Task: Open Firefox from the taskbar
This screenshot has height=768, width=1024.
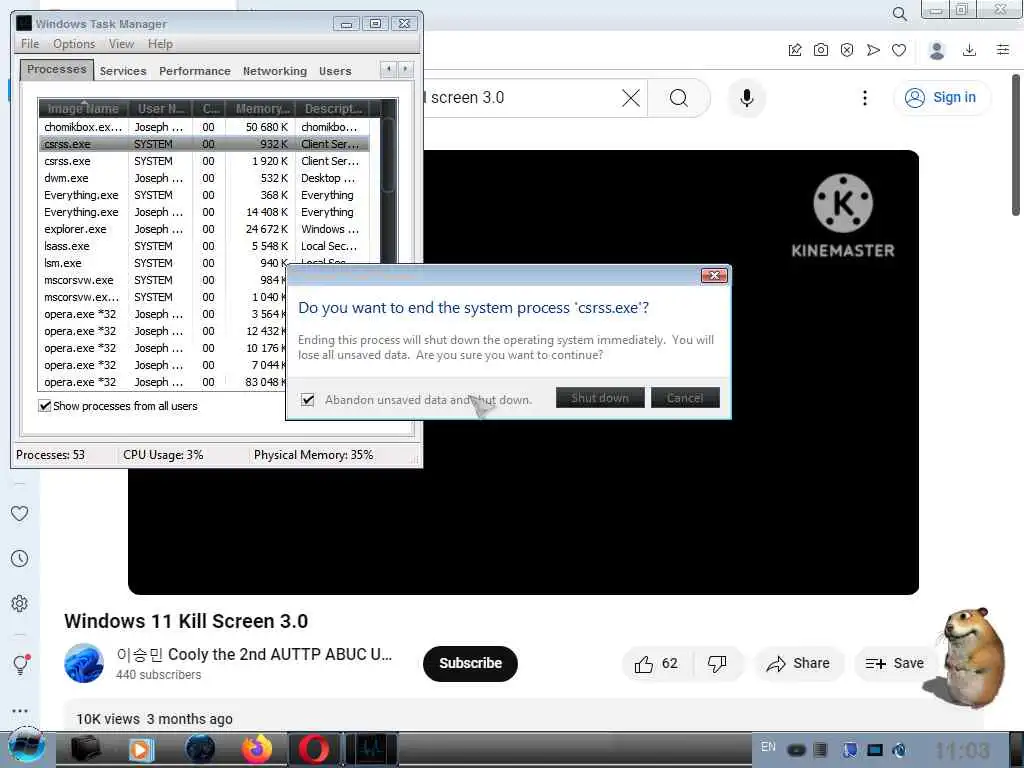Action: point(257,749)
